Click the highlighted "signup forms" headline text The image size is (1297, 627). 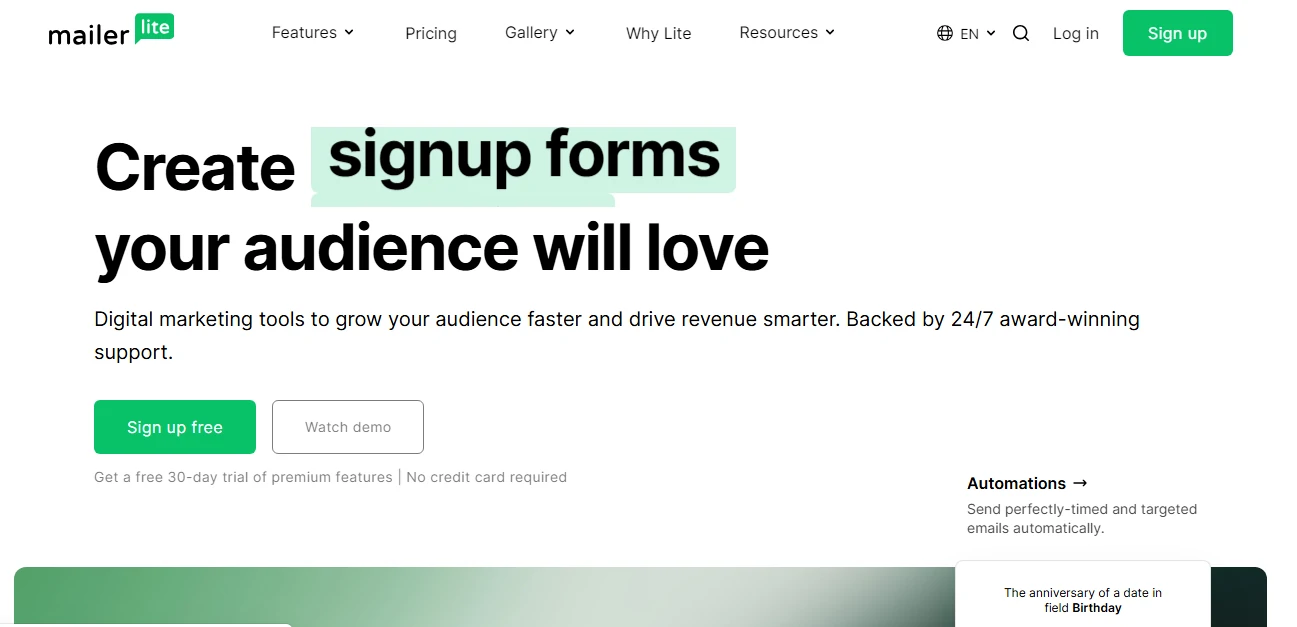pyautogui.click(x=524, y=159)
